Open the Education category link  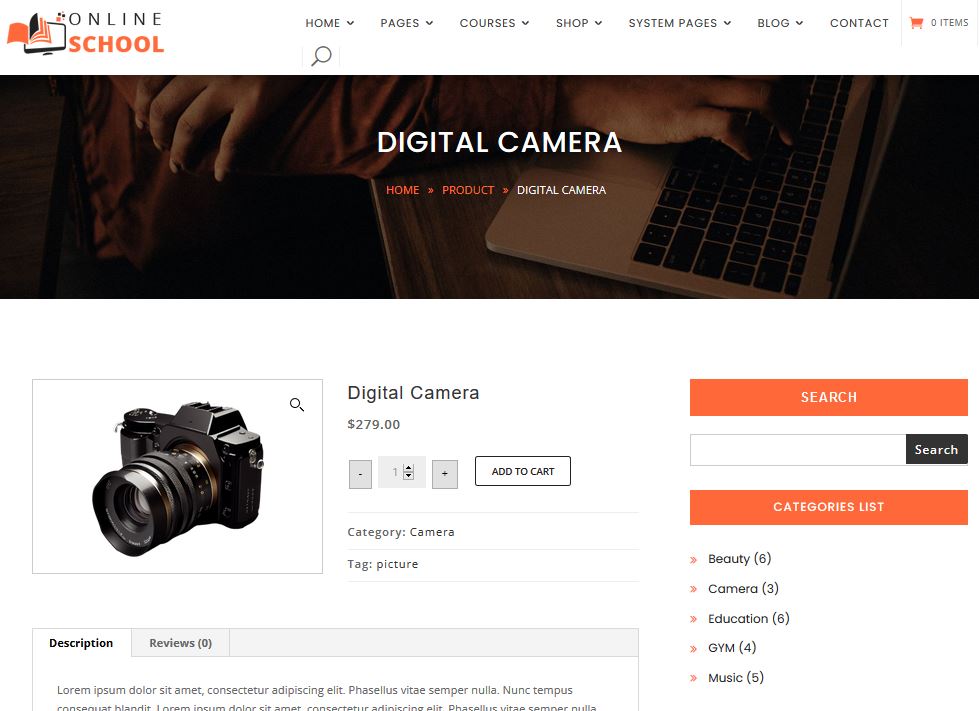pos(749,619)
